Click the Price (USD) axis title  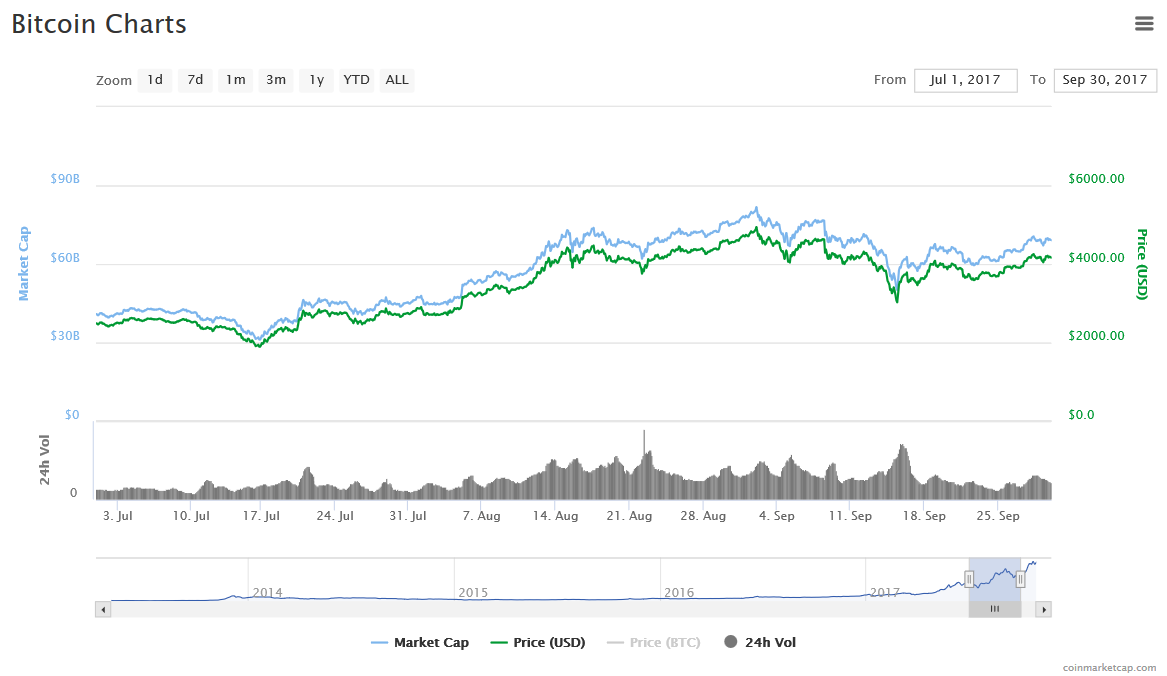click(1142, 264)
